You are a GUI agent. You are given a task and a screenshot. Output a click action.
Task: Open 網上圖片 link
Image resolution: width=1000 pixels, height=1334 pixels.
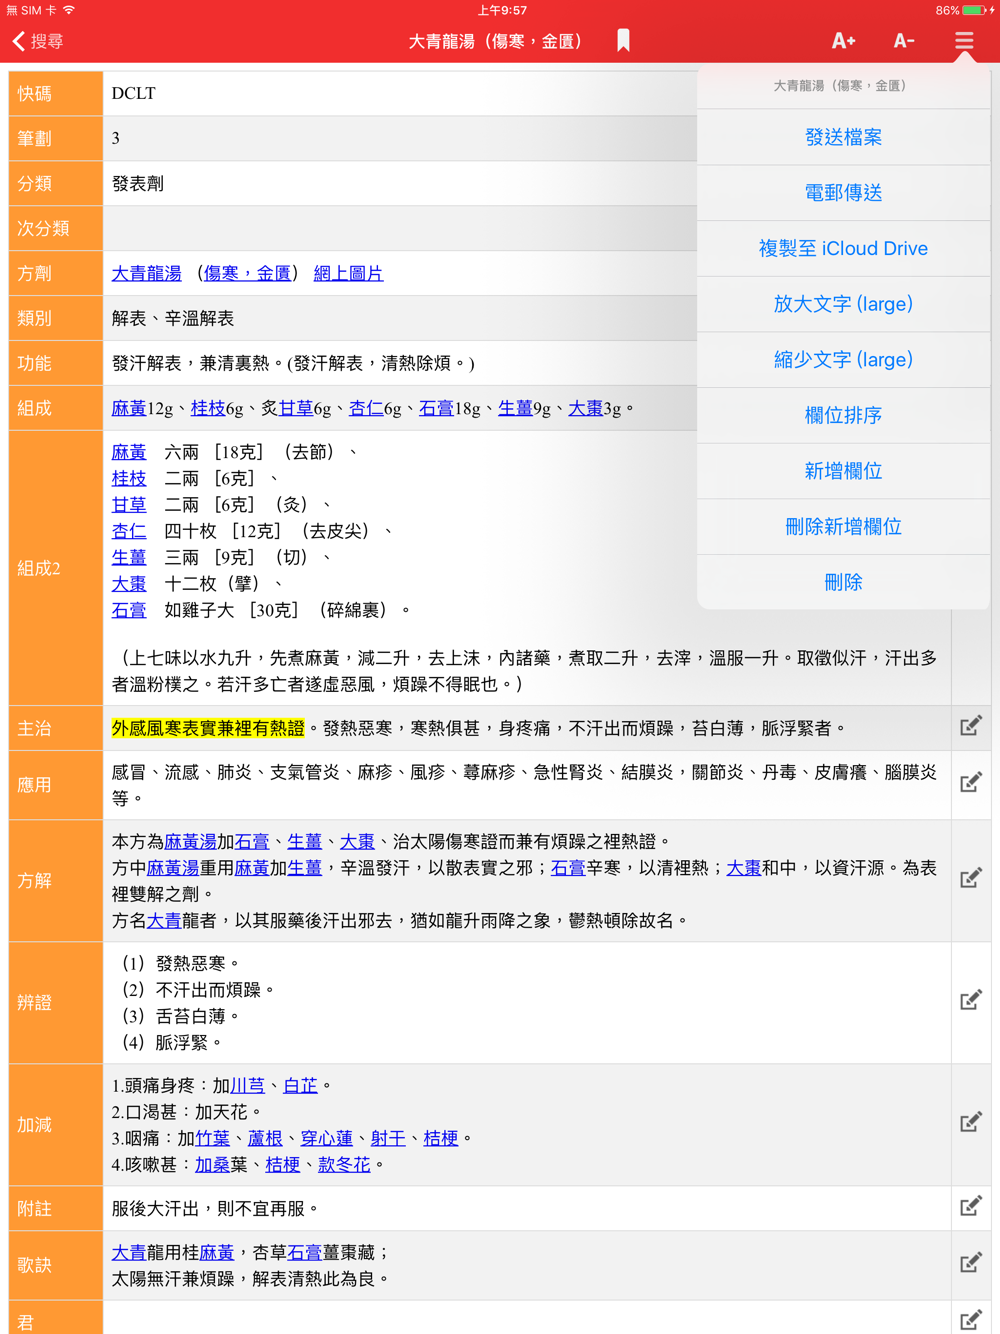tap(348, 273)
